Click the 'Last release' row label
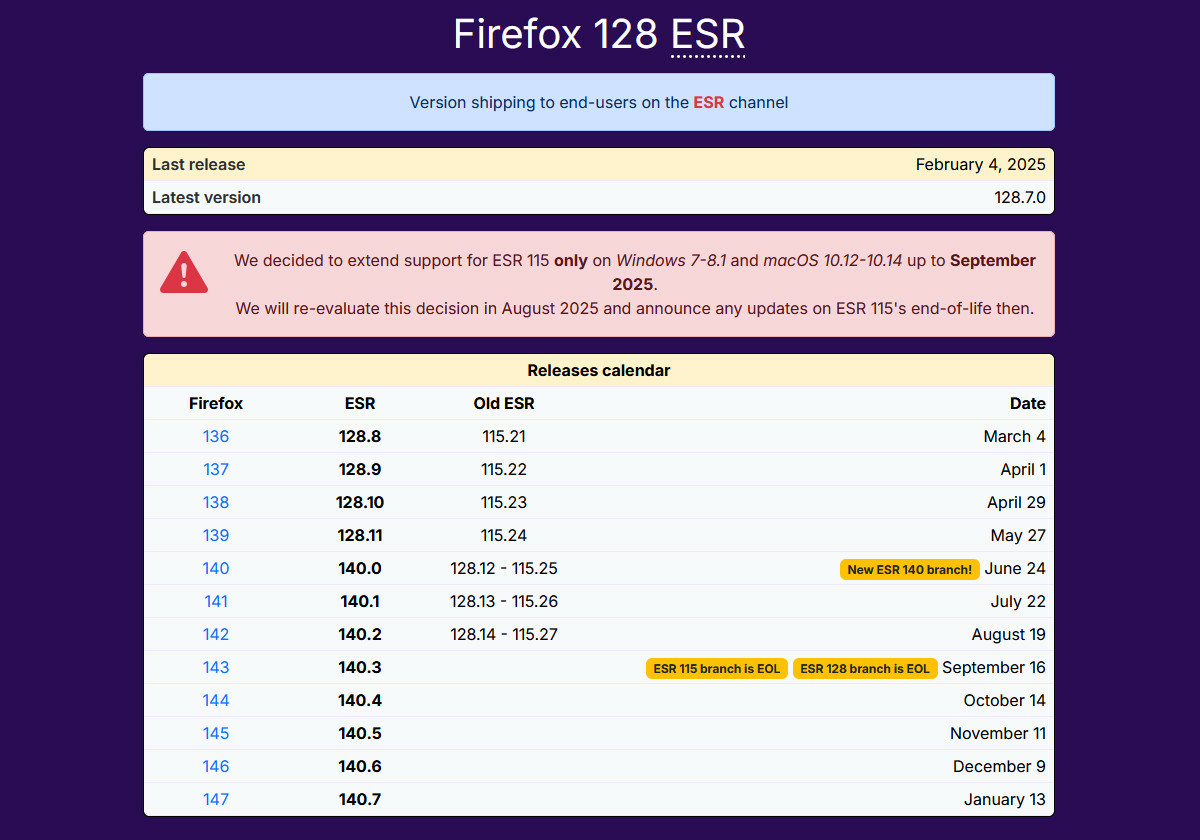Image resolution: width=1200 pixels, height=840 pixels. 198,164
